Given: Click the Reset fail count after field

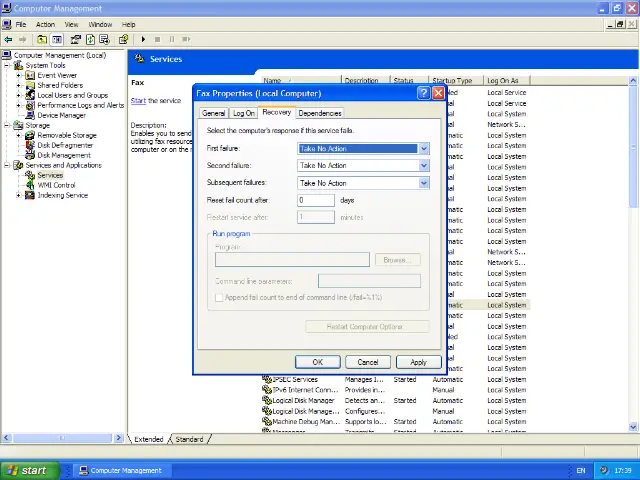Looking at the screenshot, I should point(316,200).
